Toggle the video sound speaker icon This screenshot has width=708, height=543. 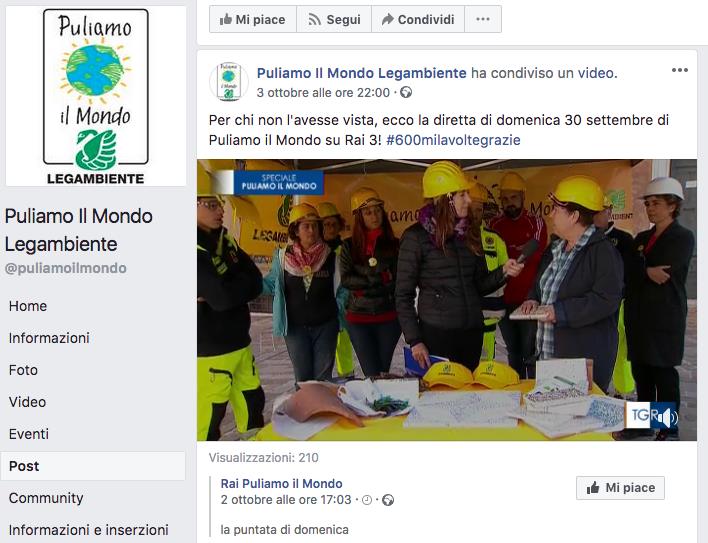(x=668, y=417)
